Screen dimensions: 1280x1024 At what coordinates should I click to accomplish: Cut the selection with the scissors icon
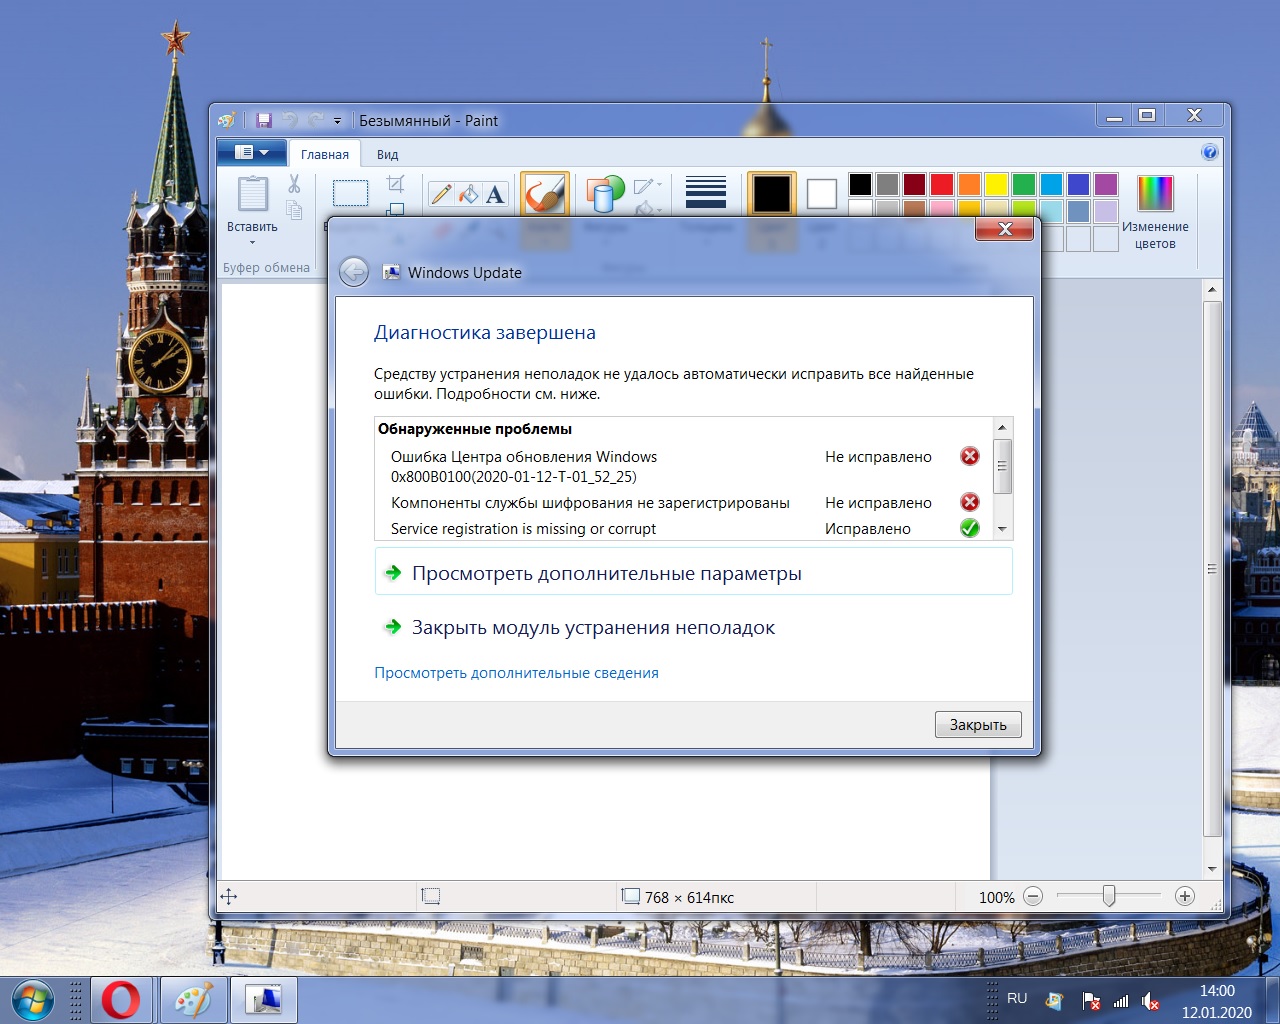coord(294,184)
